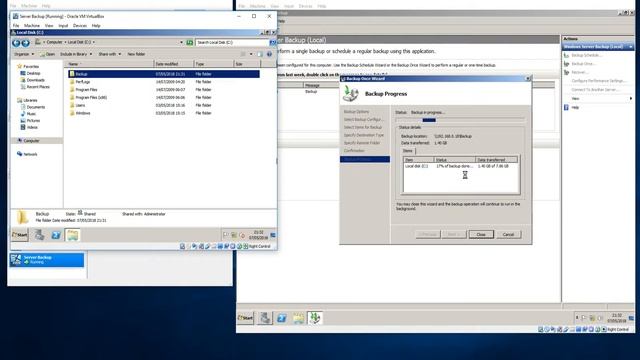Open Machine menu of Server Backup VirtualBox window
This screenshot has height=360, width=640.
32,25
